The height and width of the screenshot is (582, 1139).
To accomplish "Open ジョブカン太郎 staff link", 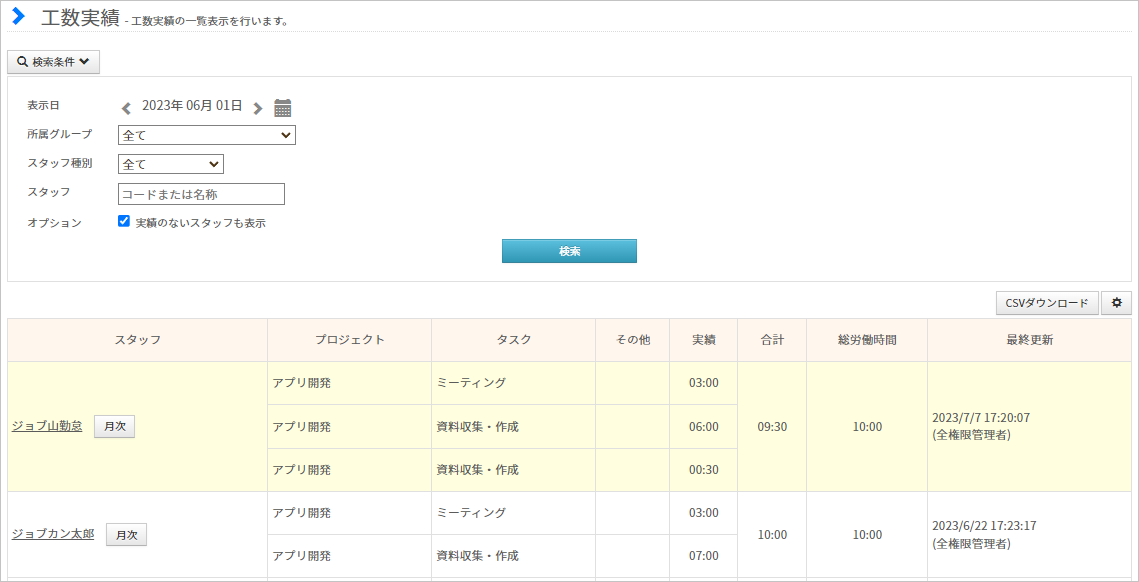I will pos(53,534).
